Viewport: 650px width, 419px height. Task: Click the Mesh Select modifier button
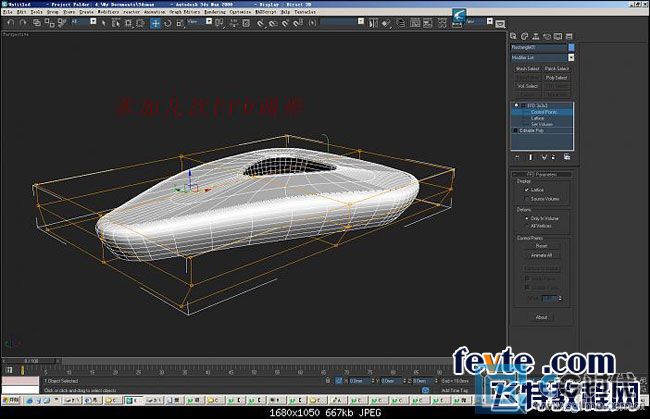[x=527, y=69]
